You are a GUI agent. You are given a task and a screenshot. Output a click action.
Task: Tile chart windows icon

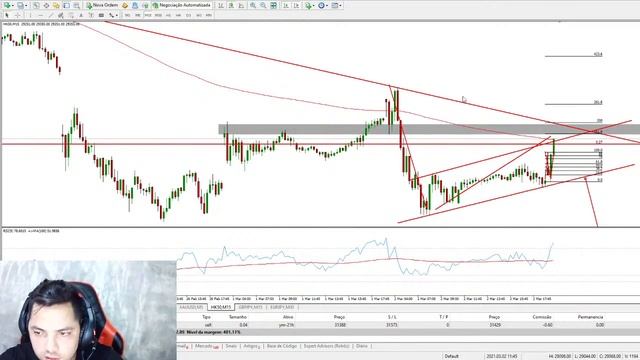[x=273, y=5]
